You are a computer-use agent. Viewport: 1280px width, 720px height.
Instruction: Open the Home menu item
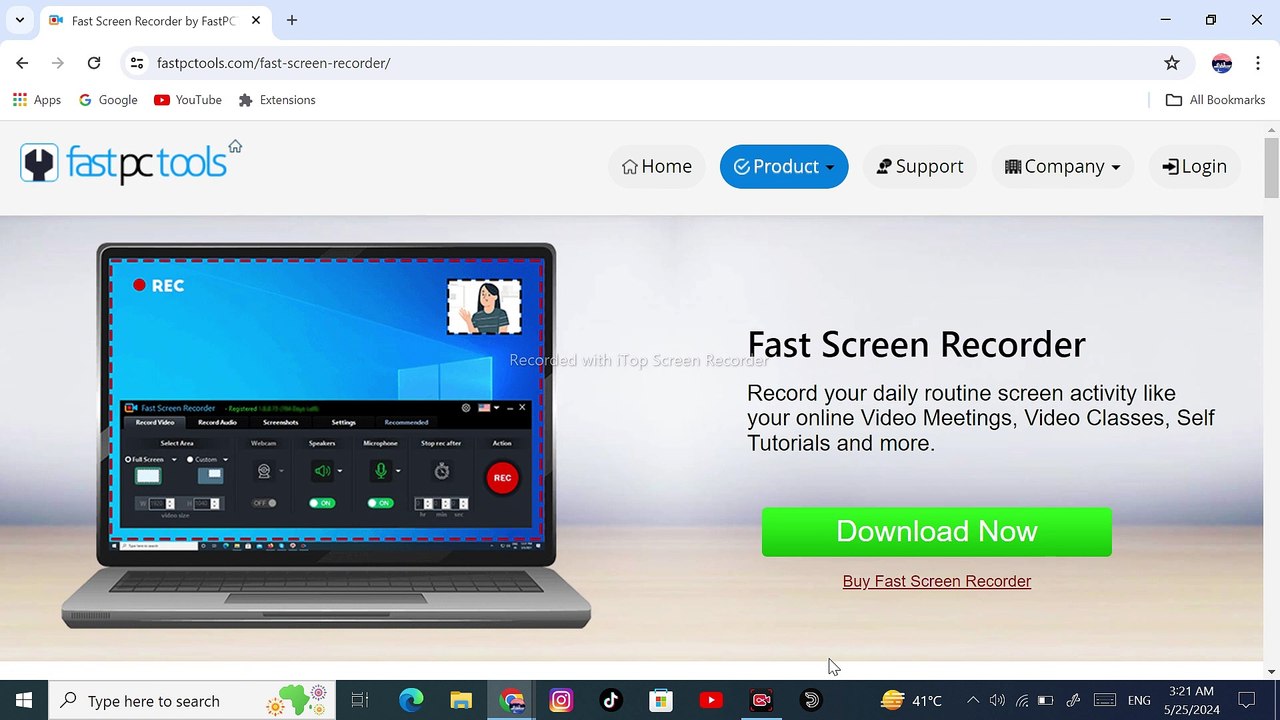(x=657, y=166)
